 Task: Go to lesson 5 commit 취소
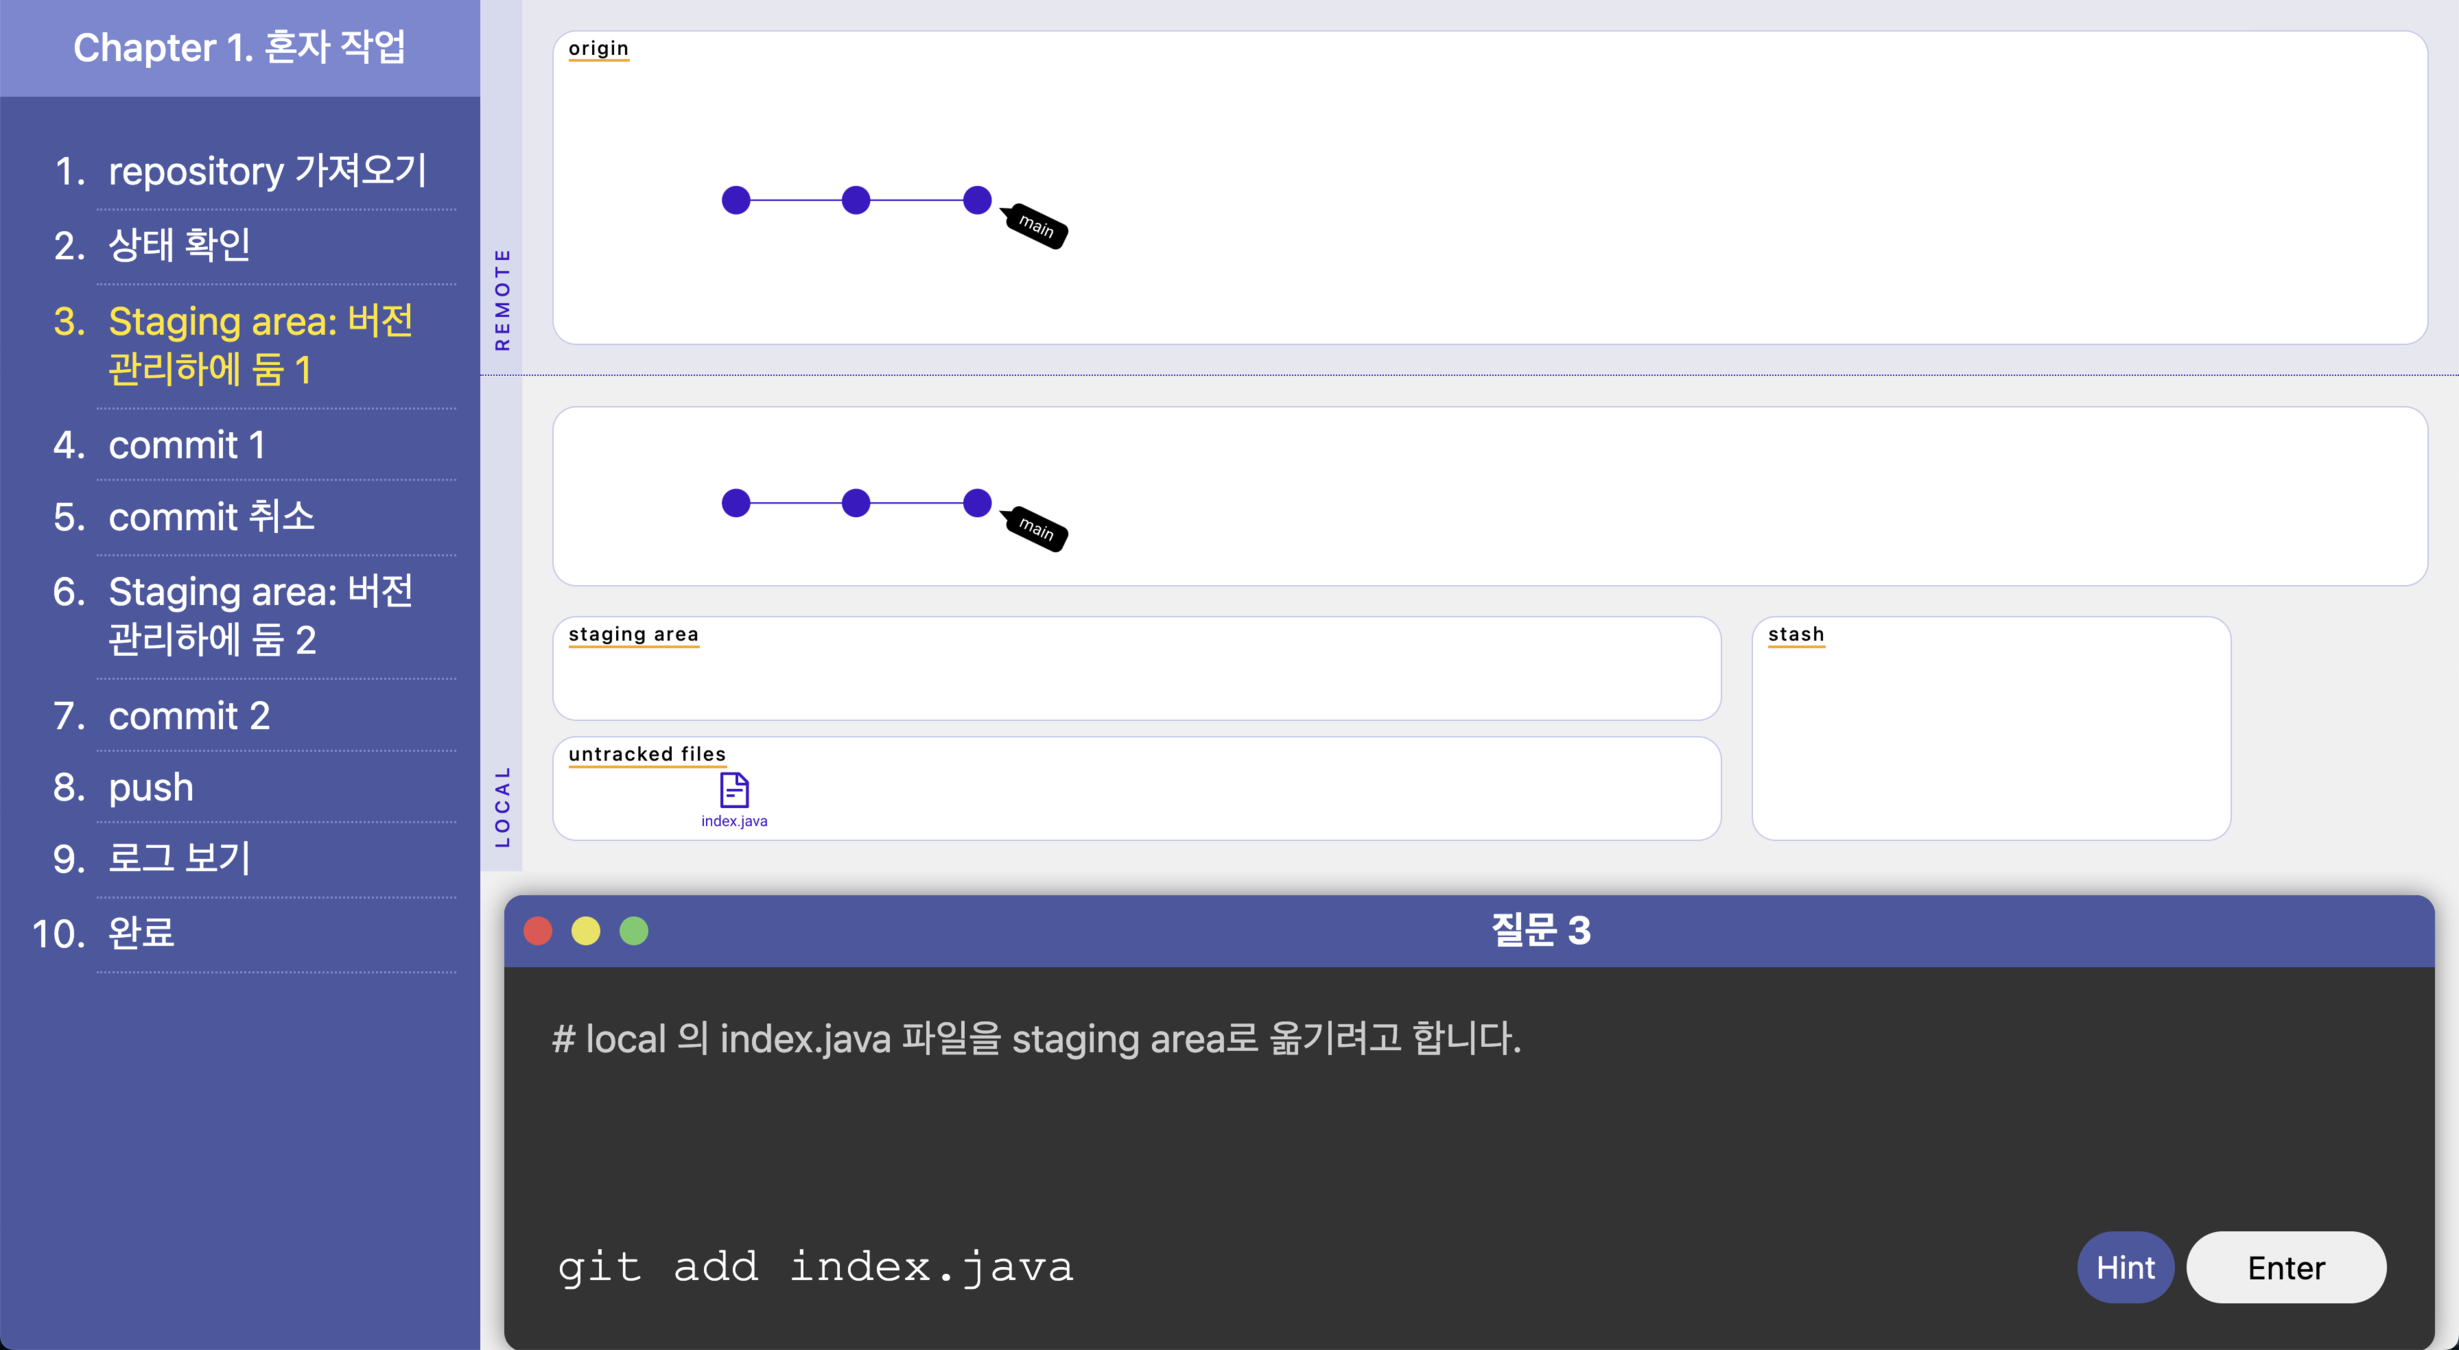(211, 517)
